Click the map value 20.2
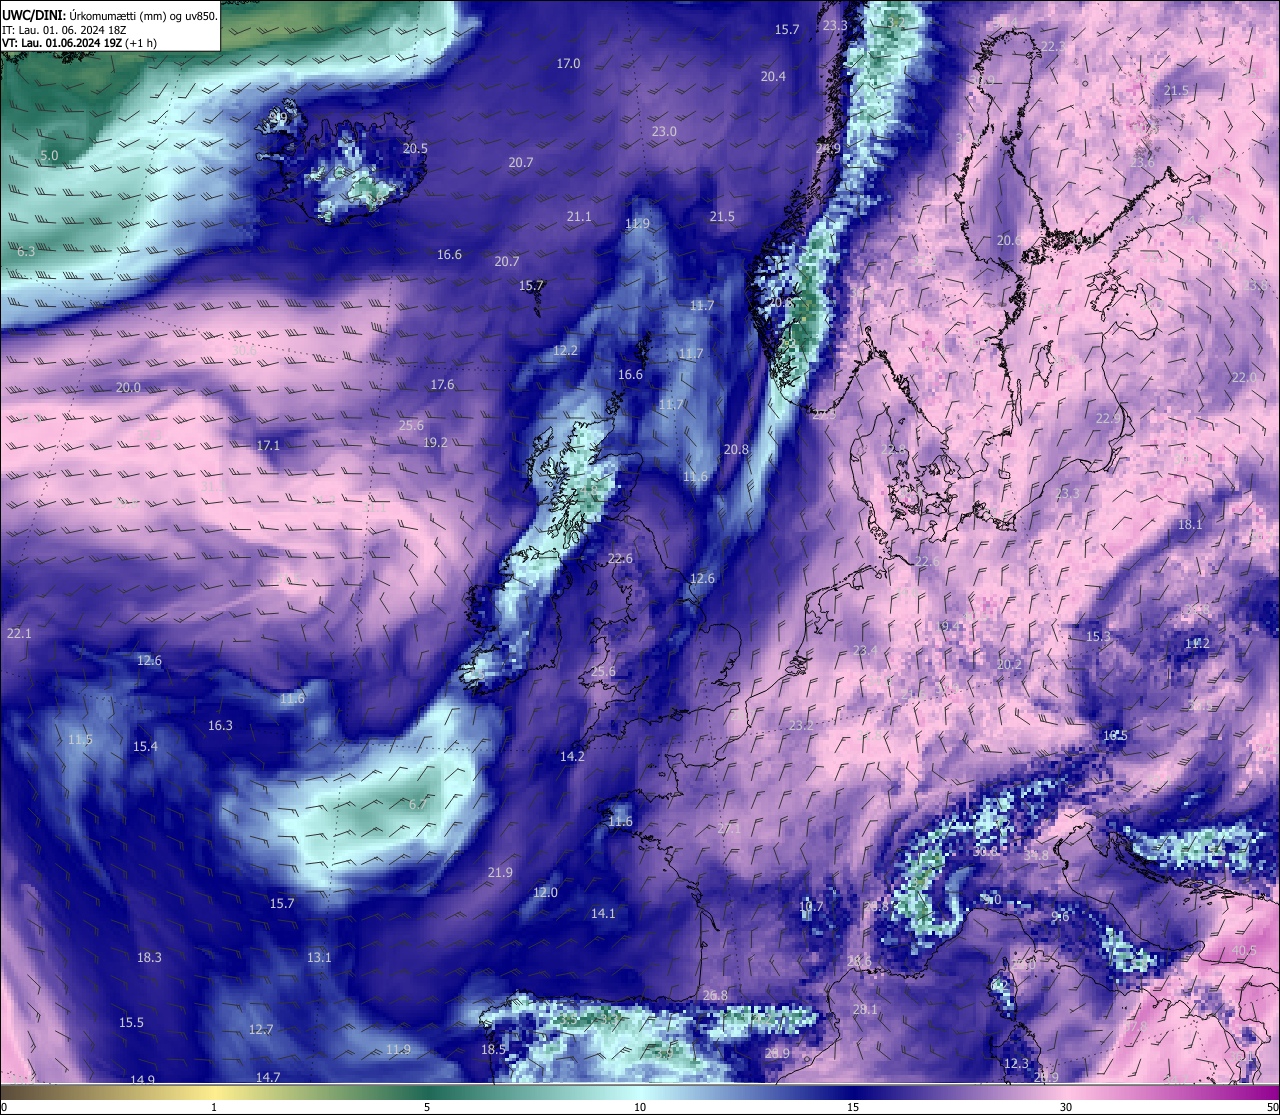The width and height of the screenshot is (1280, 1115). (x=1009, y=665)
